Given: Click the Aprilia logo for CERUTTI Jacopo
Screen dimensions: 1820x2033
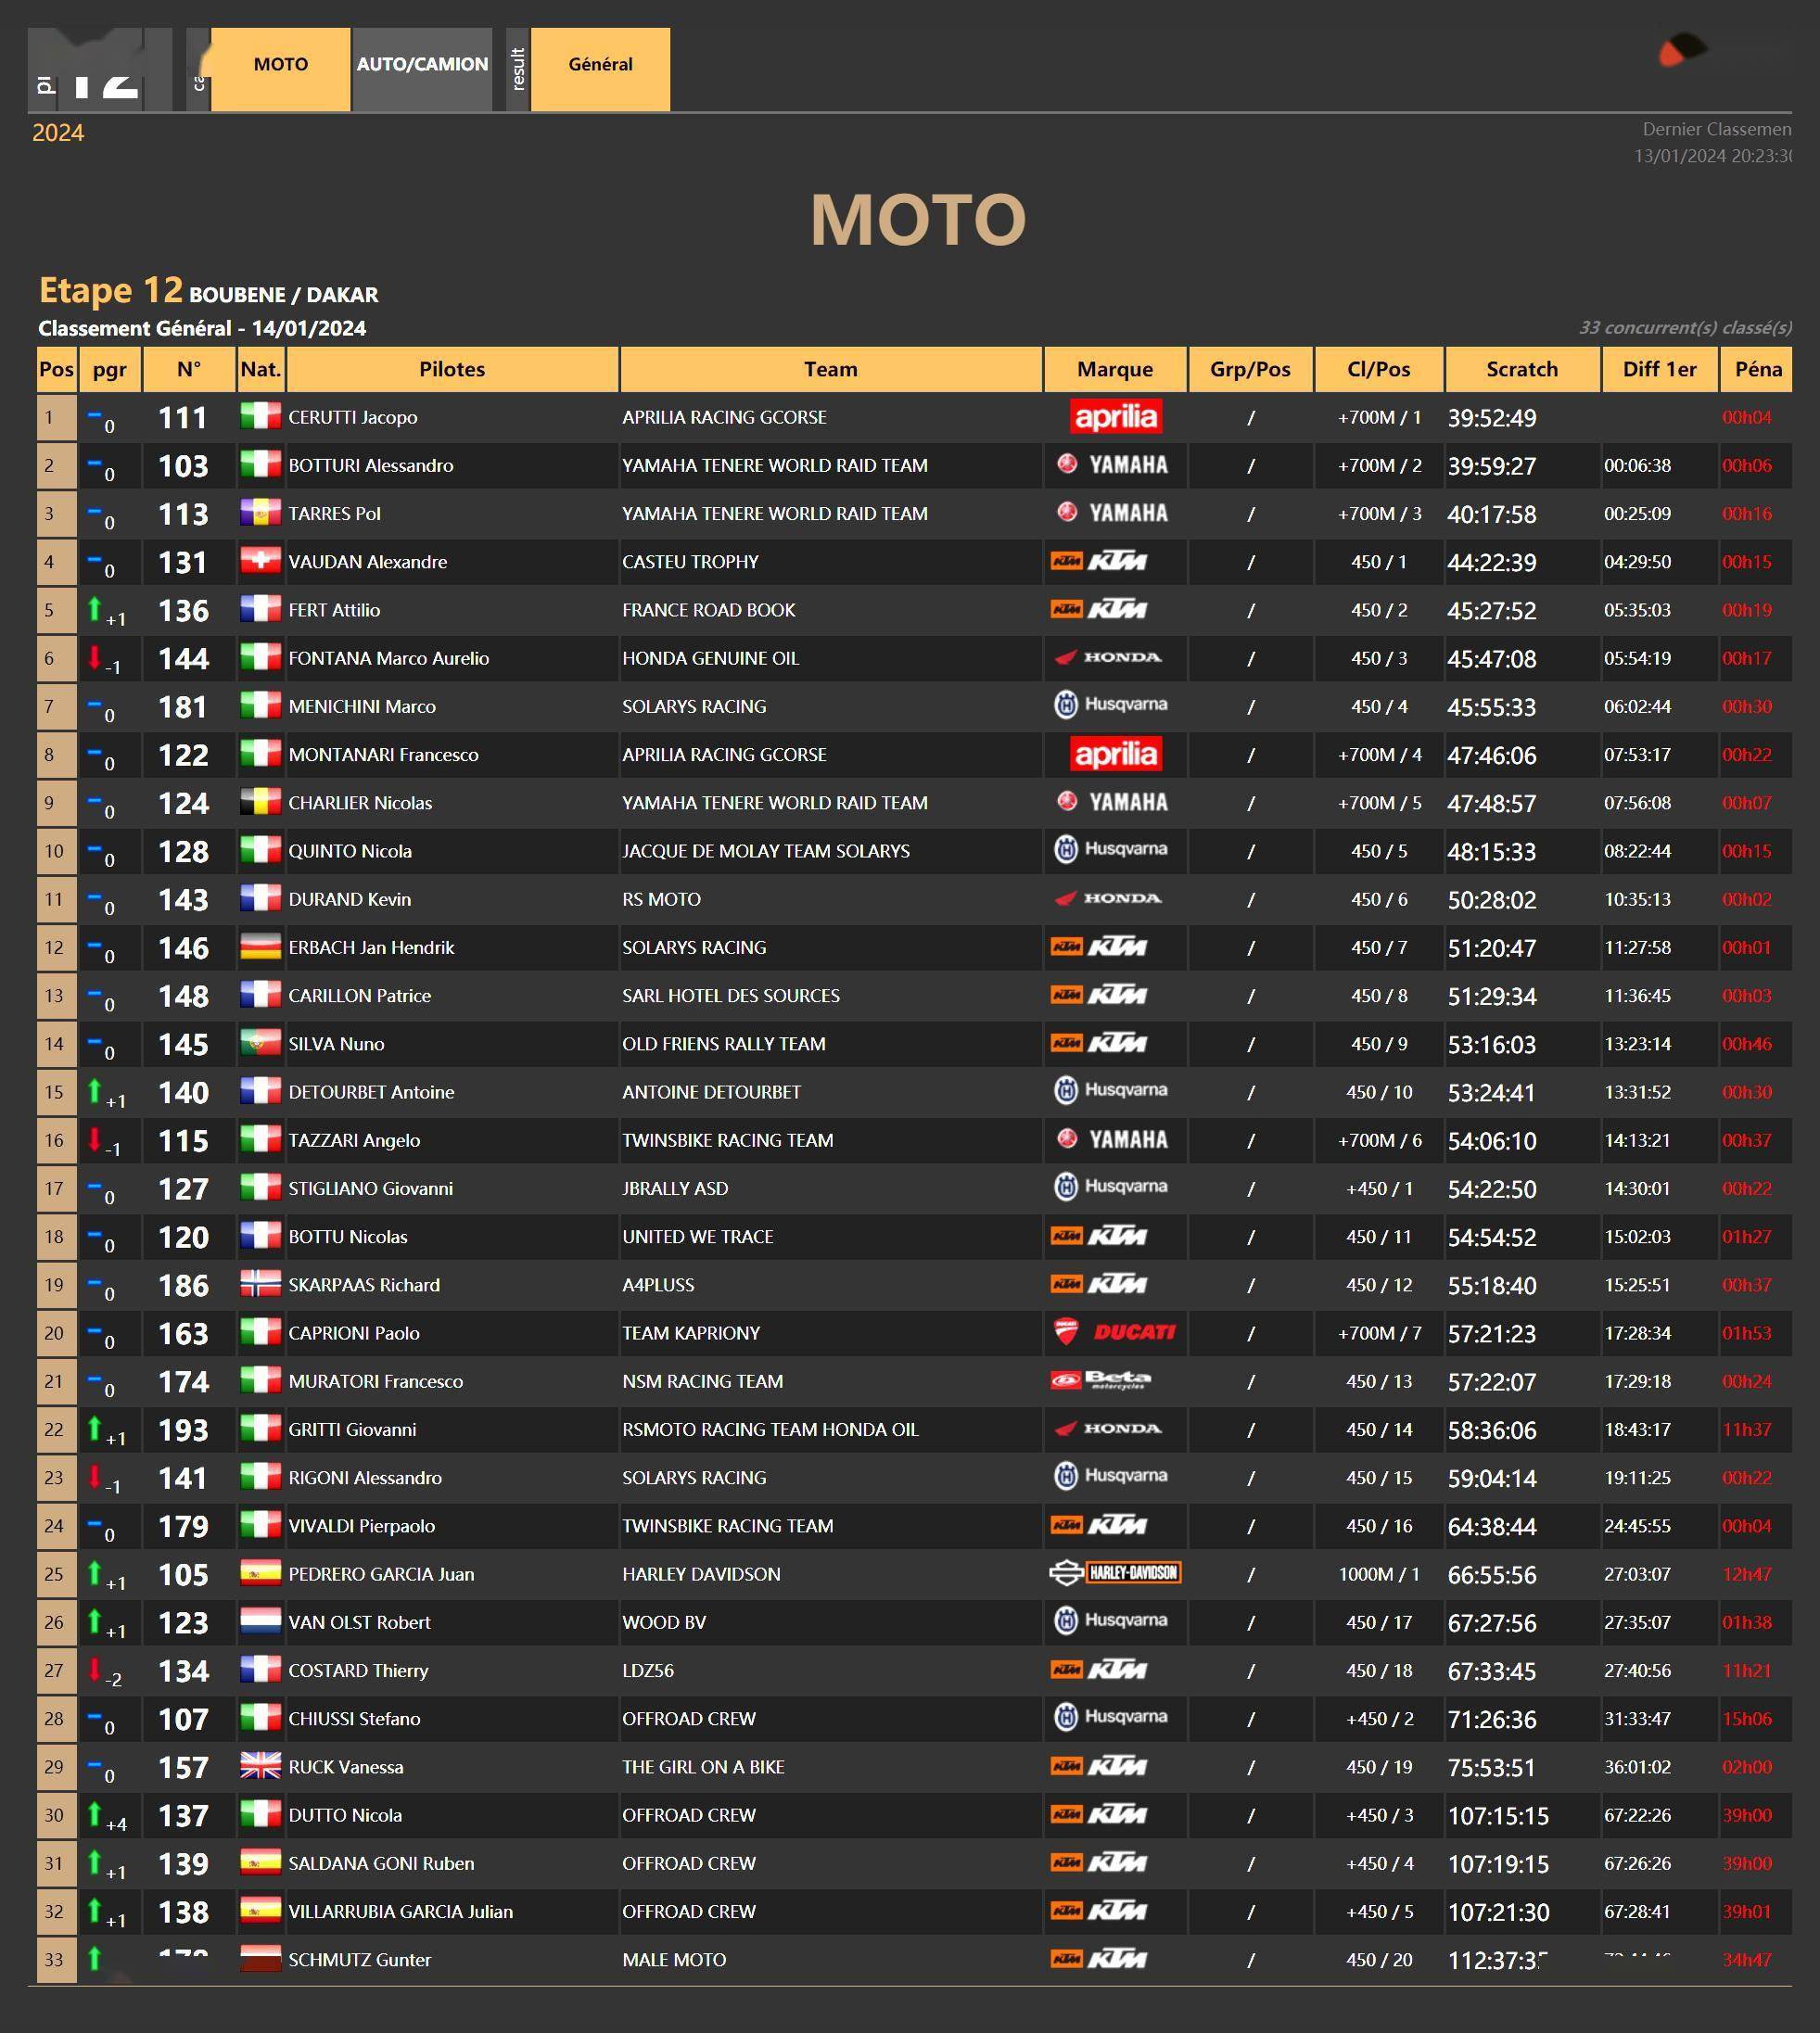Looking at the screenshot, I should 1115,417.
